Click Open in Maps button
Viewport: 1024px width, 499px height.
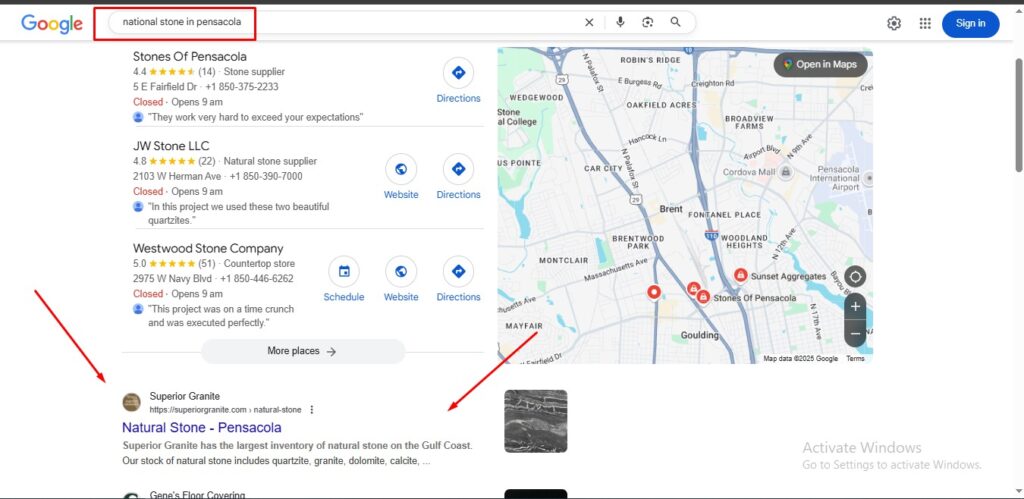820,65
